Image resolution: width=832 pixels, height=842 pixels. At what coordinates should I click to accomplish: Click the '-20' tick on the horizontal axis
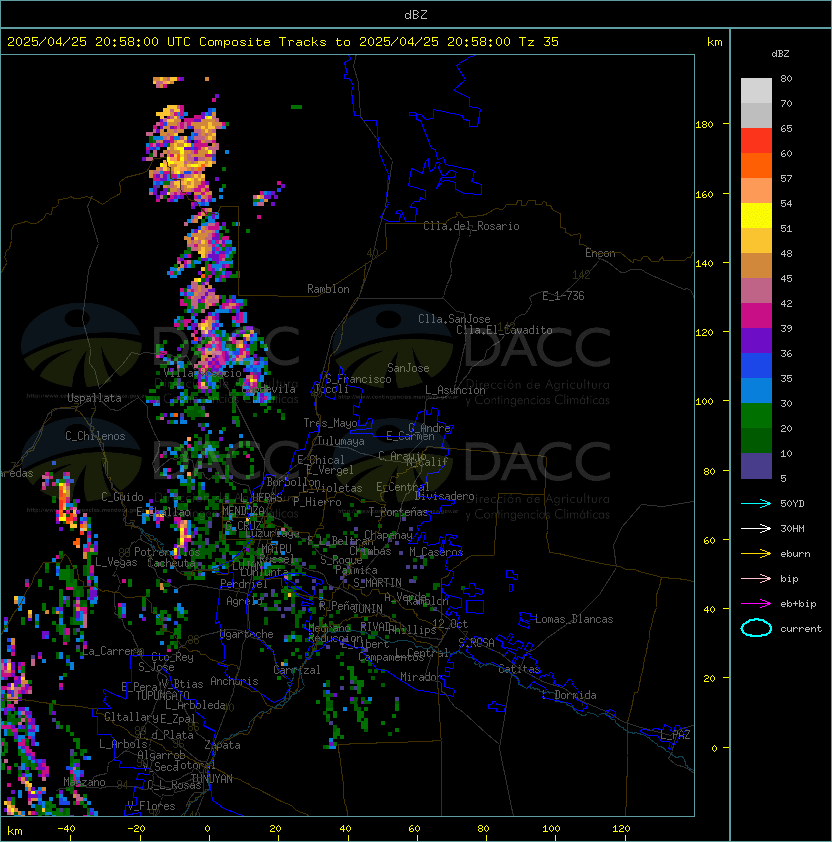click(x=136, y=829)
